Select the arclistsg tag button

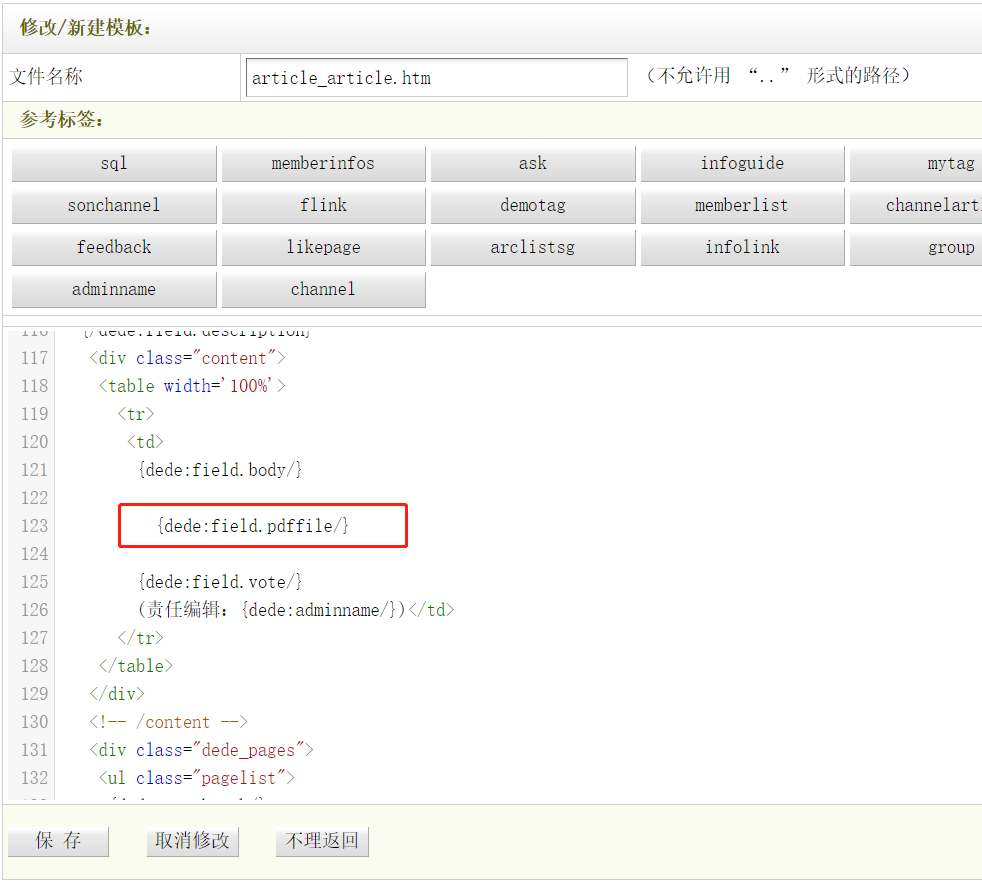coord(533,248)
